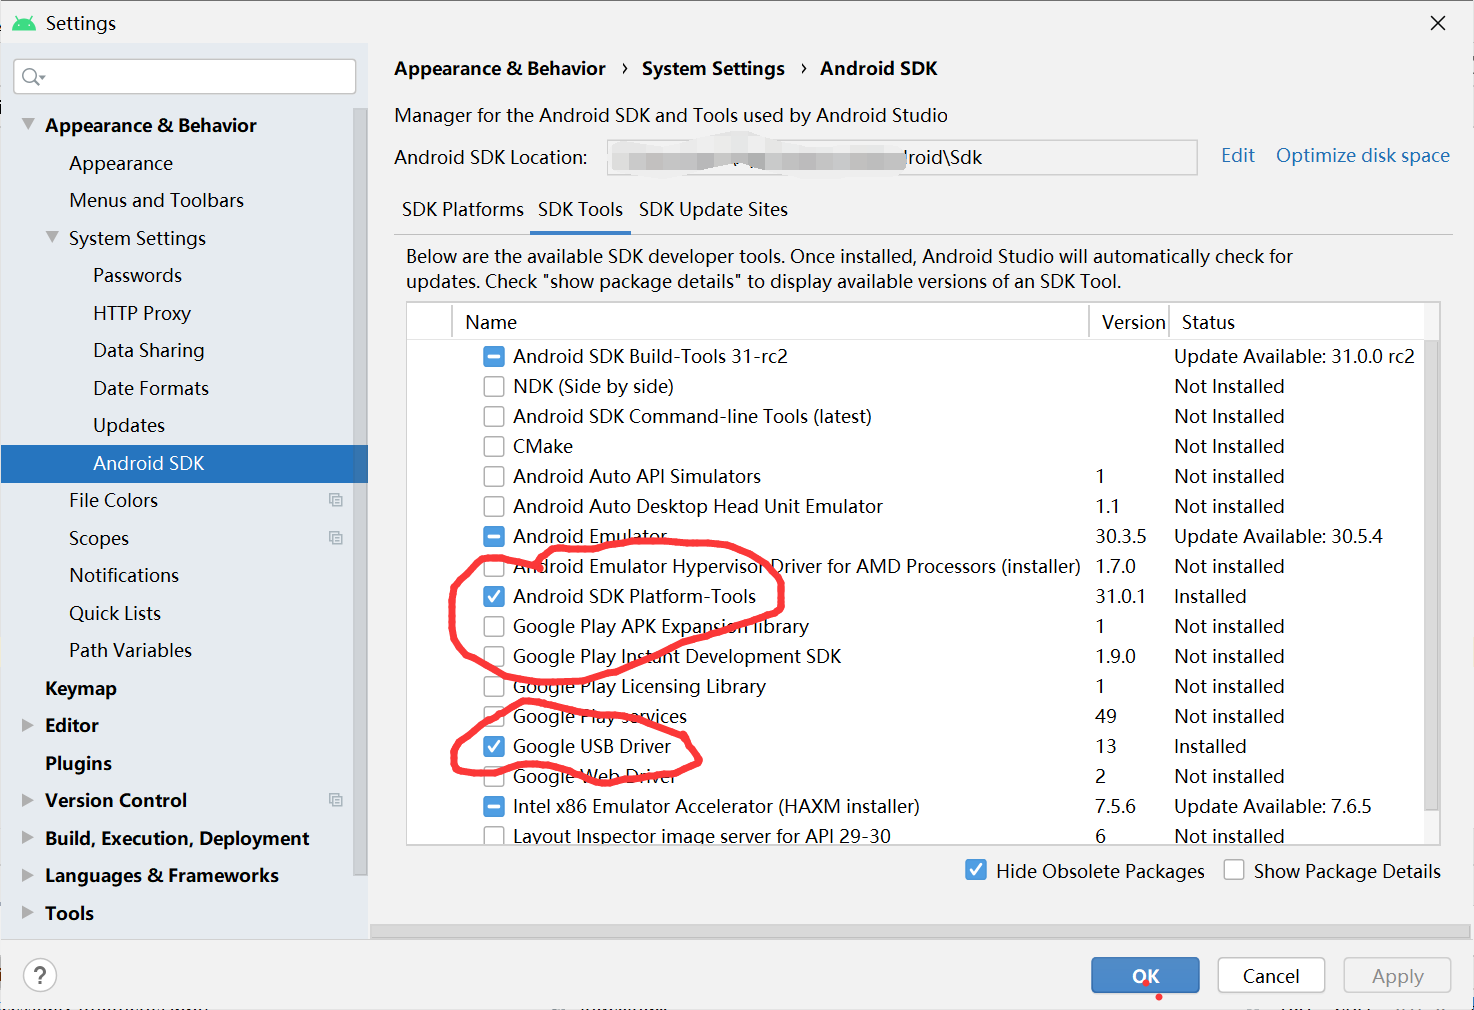Open Path Variables settings
The width and height of the screenshot is (1474, 1010).
point(130,650)
